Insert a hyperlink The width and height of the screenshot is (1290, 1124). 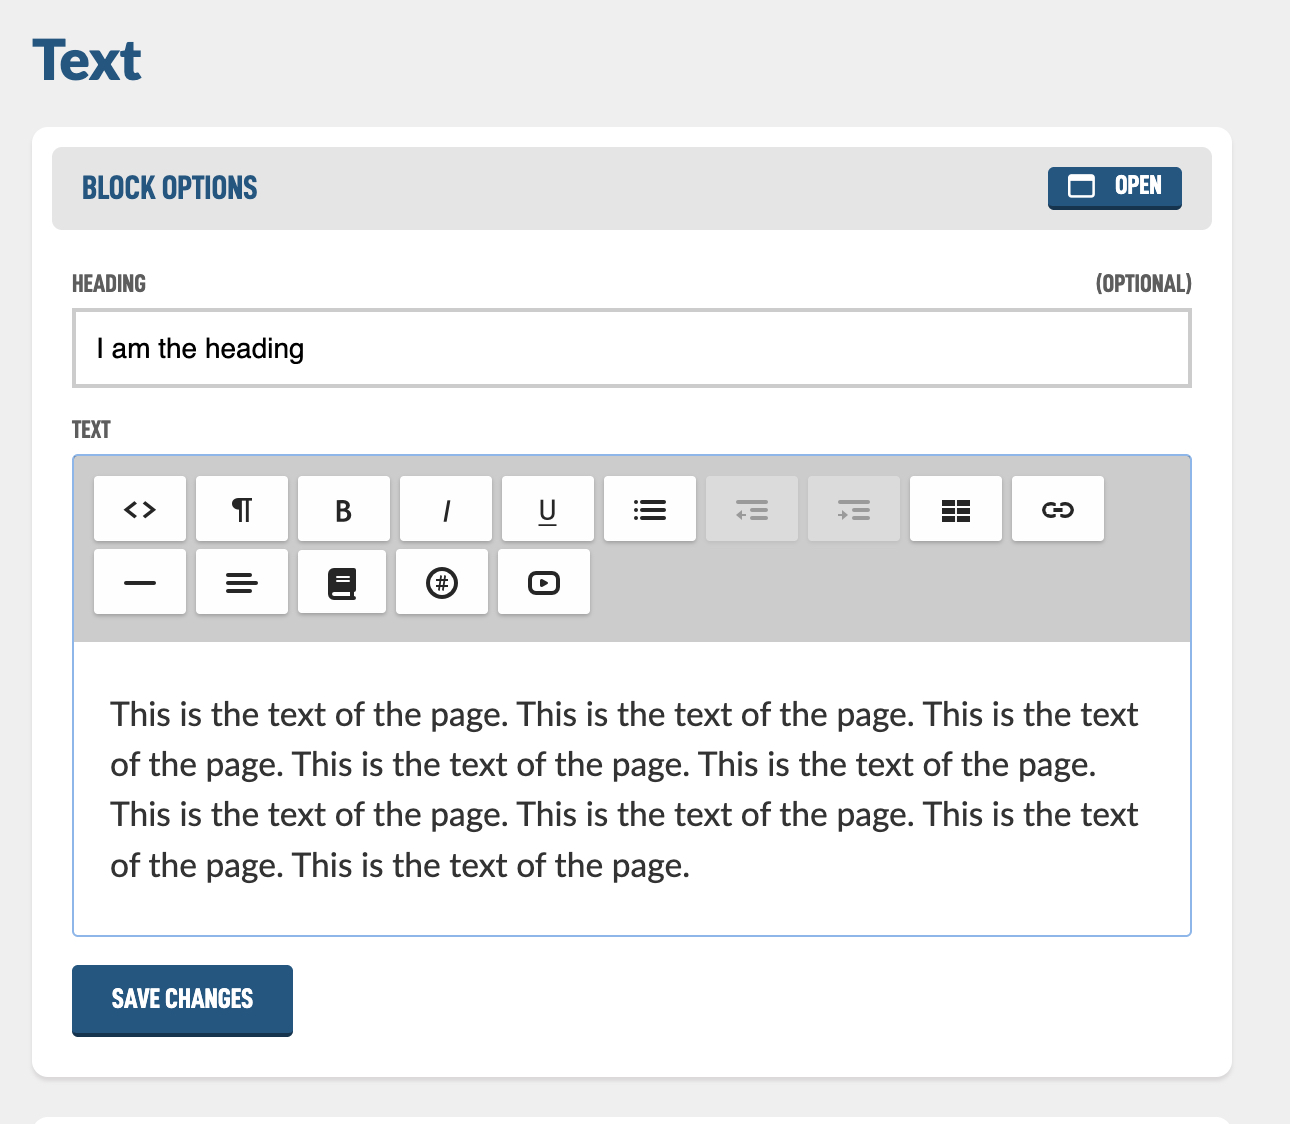pyautogui.click(x=1058, y=509)
